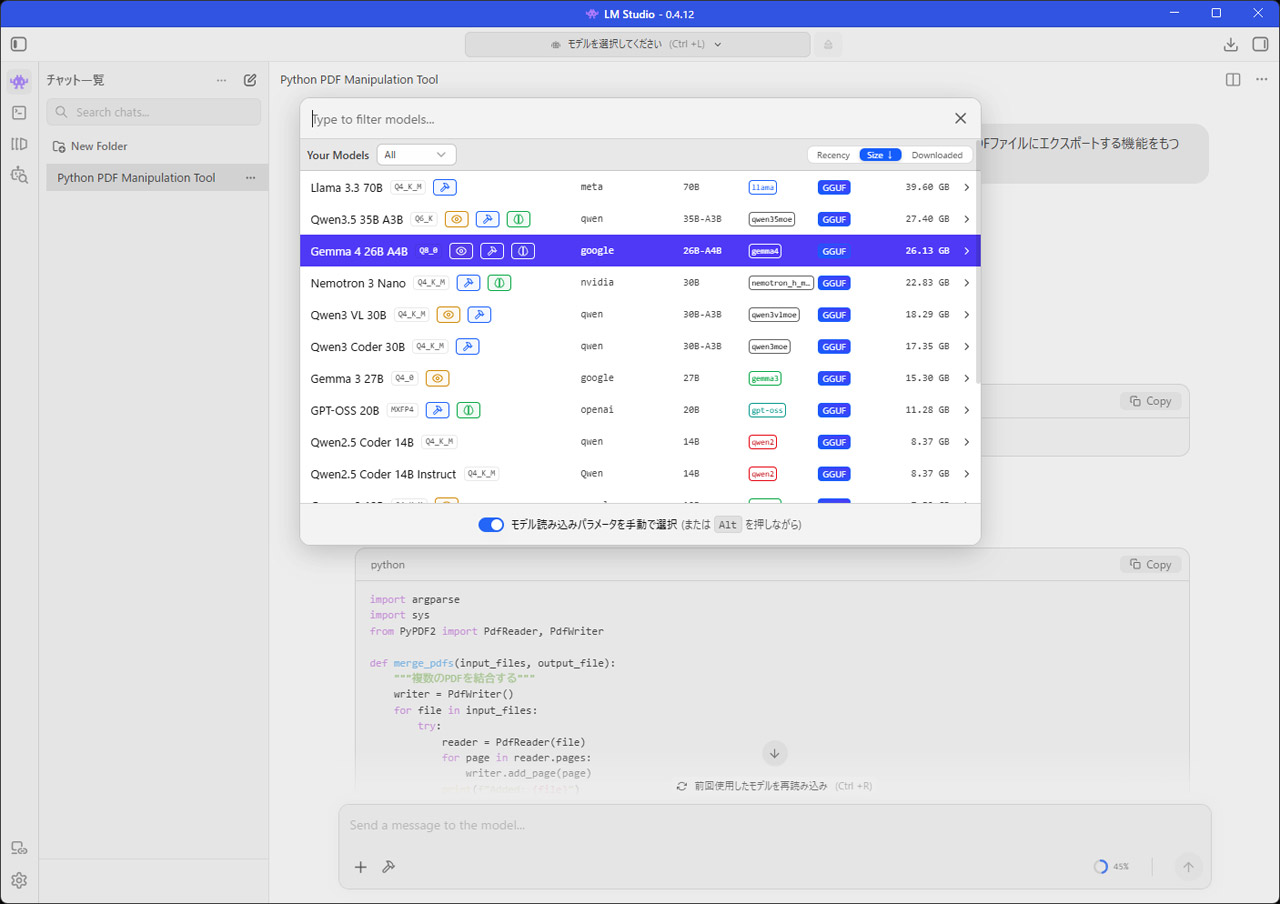Click the scroll-to-bottom arrow in the chat
The height and width of the screenshot is (904, 1280).
coord(774,753)
